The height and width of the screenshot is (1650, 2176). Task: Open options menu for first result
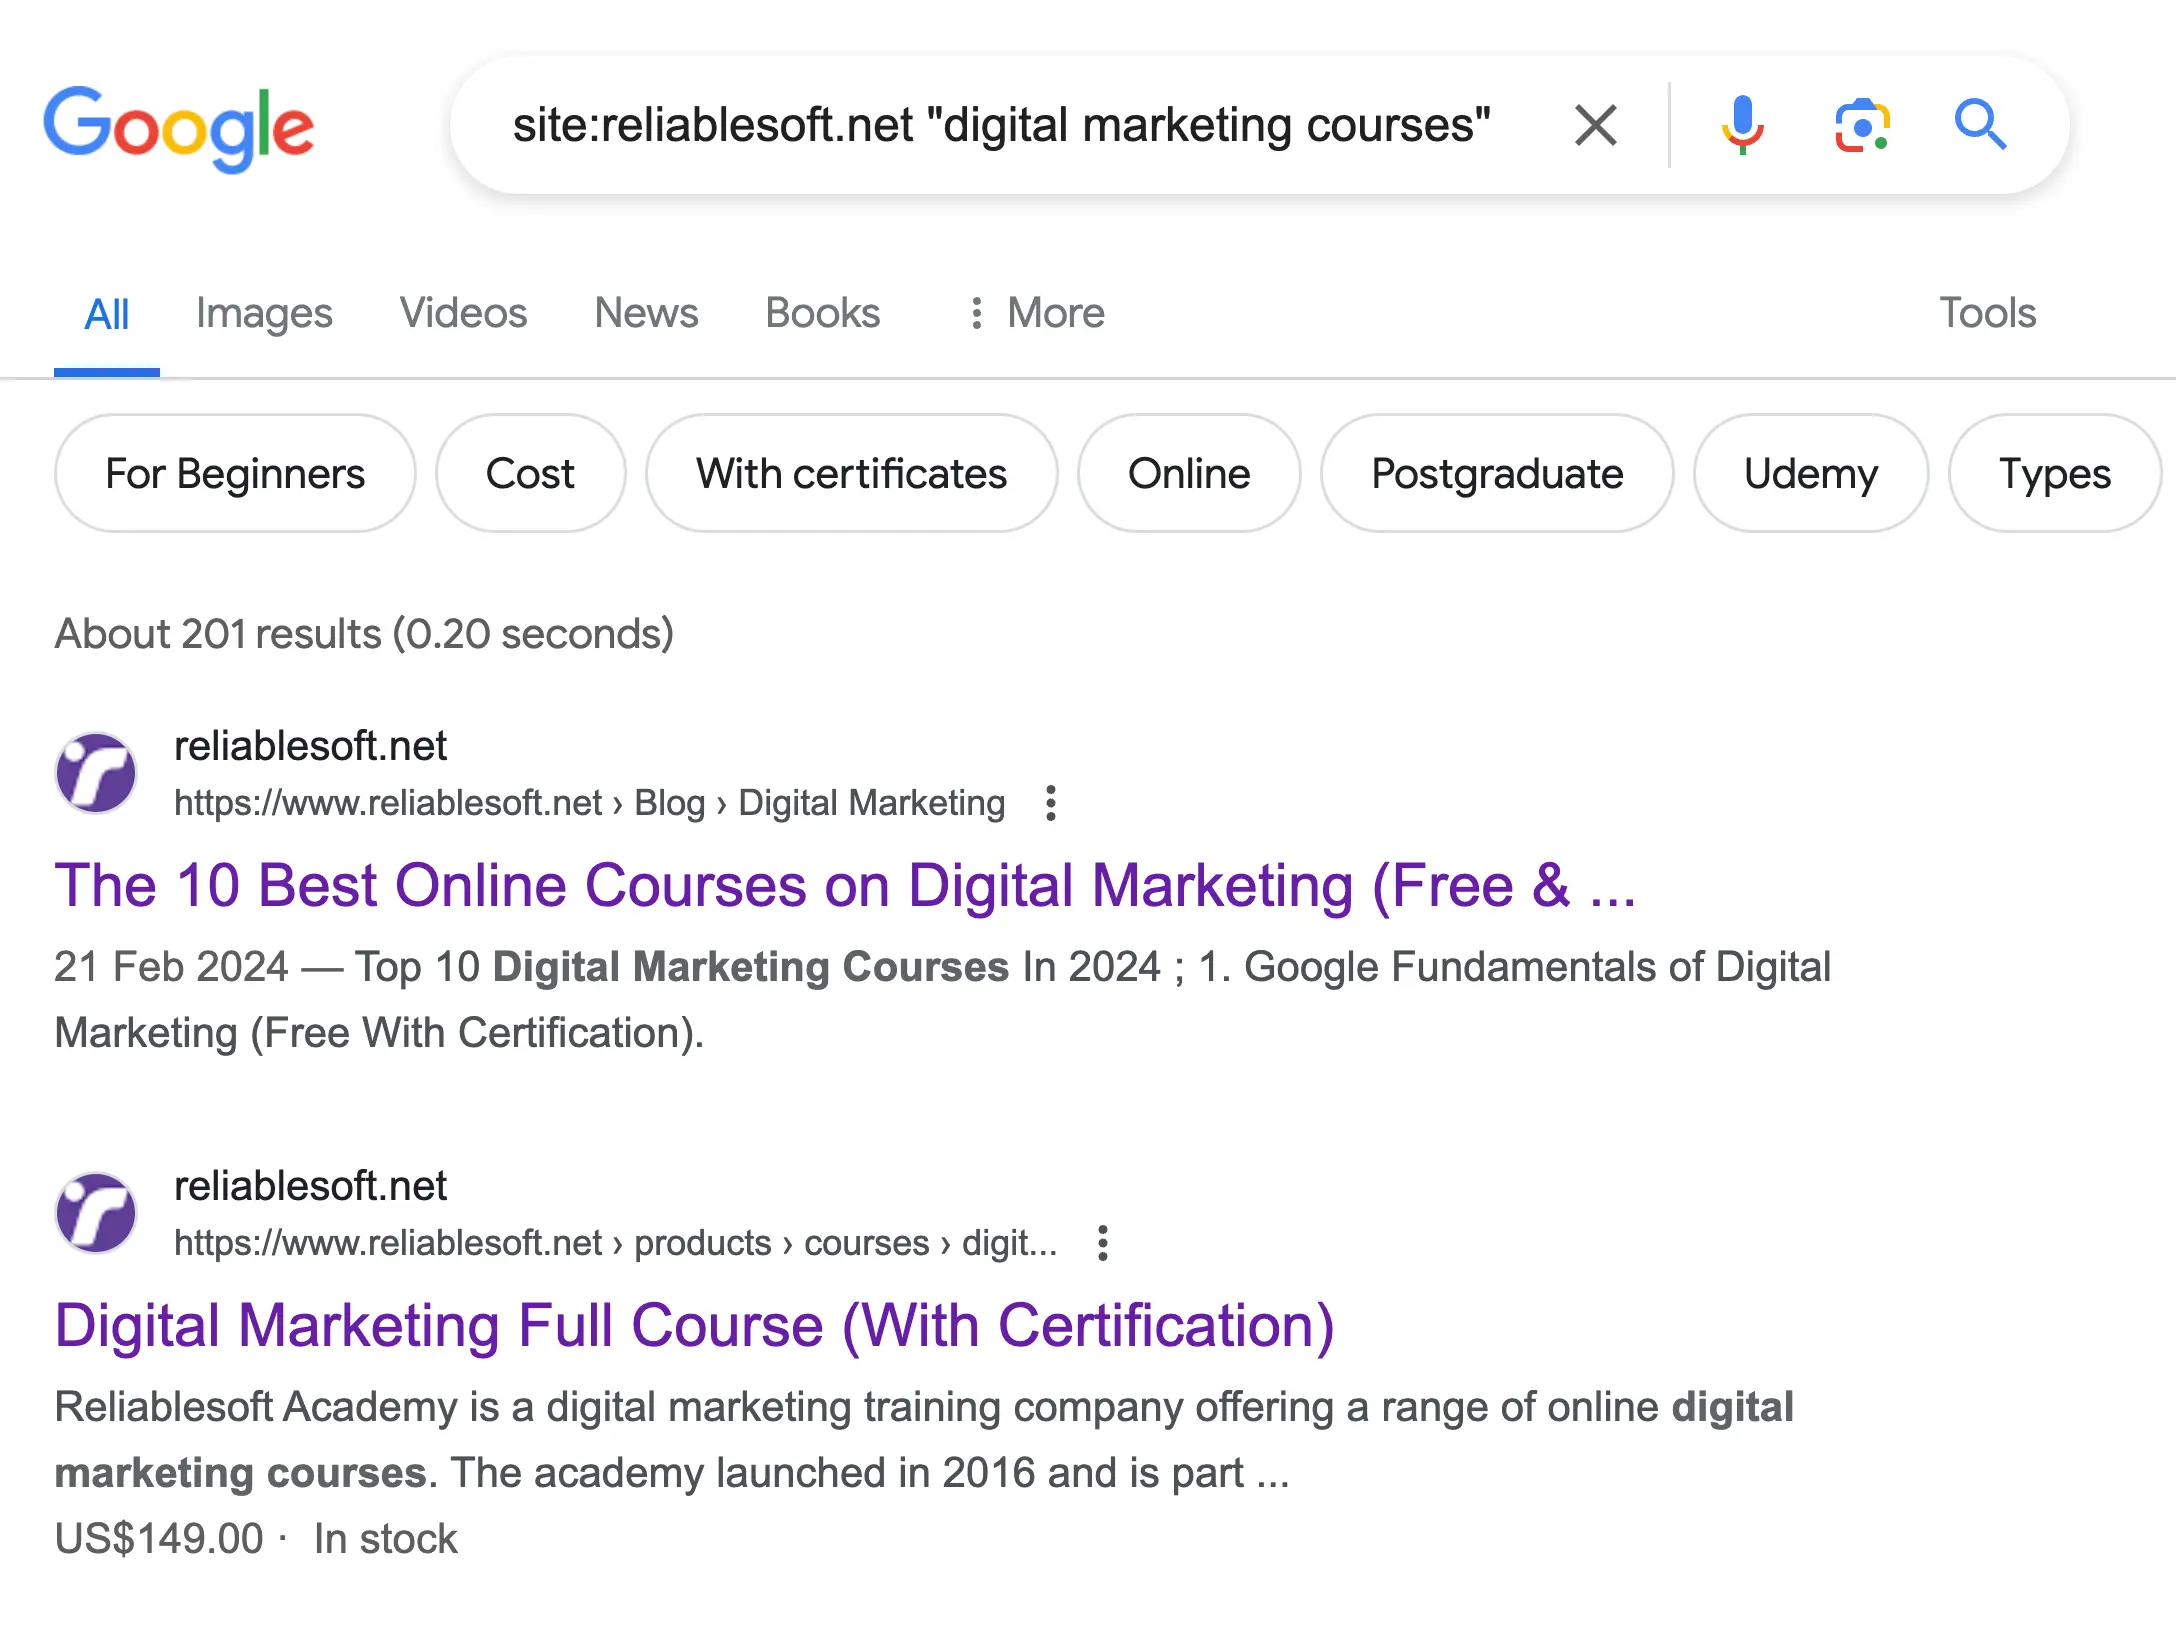1050,803
